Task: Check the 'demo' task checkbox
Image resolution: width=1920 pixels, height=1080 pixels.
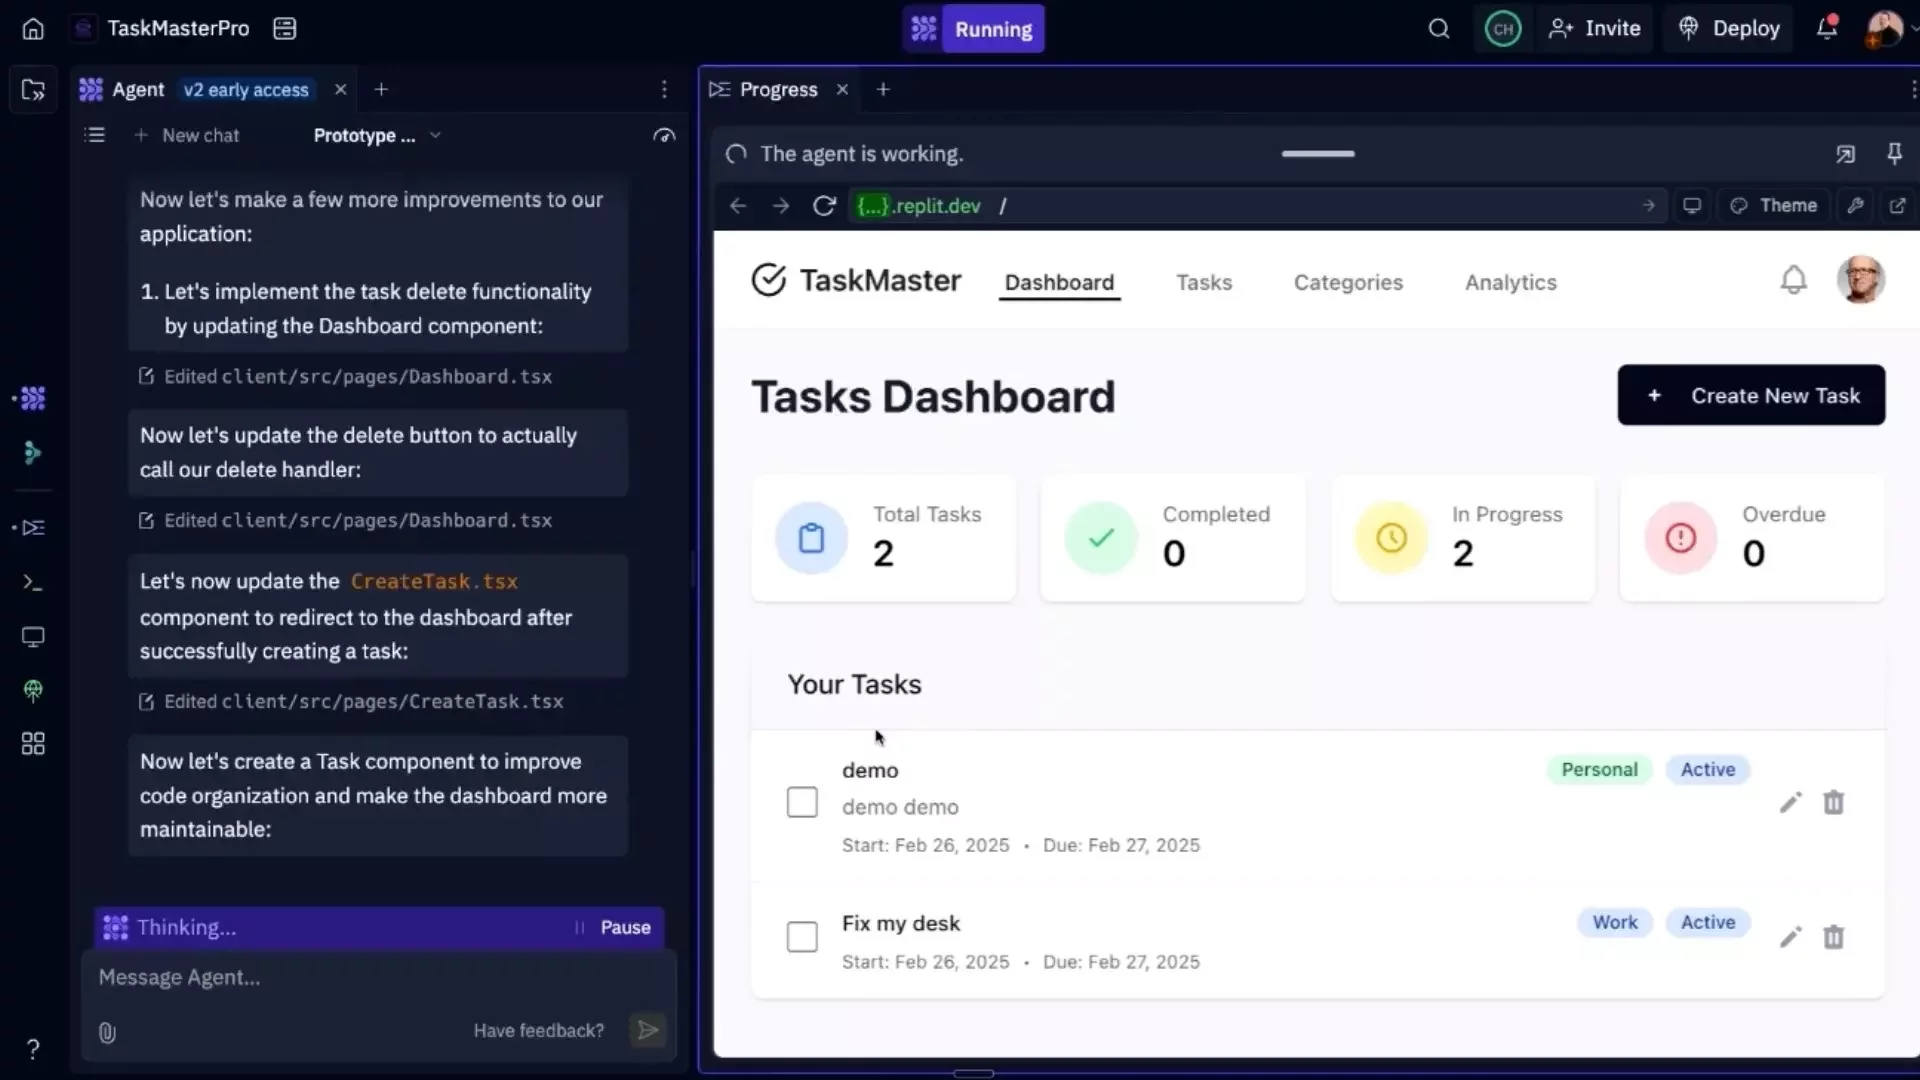Action: 802,801
